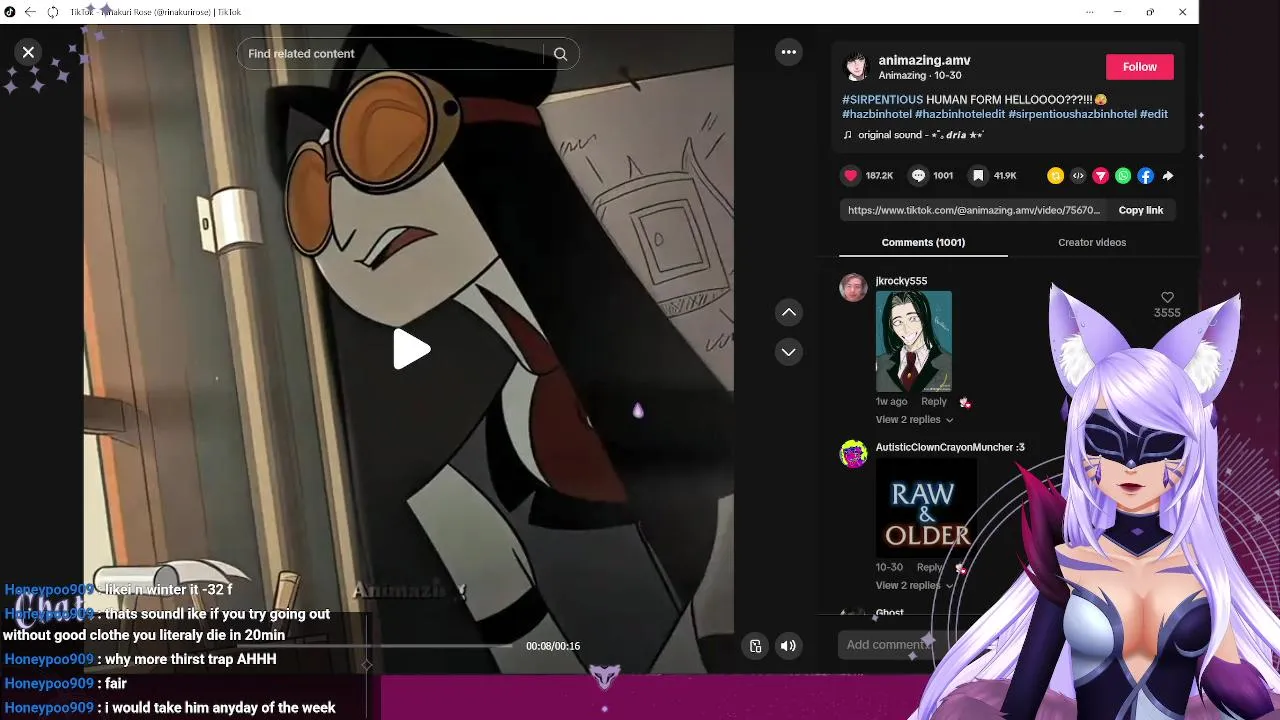Follow animazing.amv
Image resolution: width=1280 pixels, height=720 pixels.
click(1139, 67)
